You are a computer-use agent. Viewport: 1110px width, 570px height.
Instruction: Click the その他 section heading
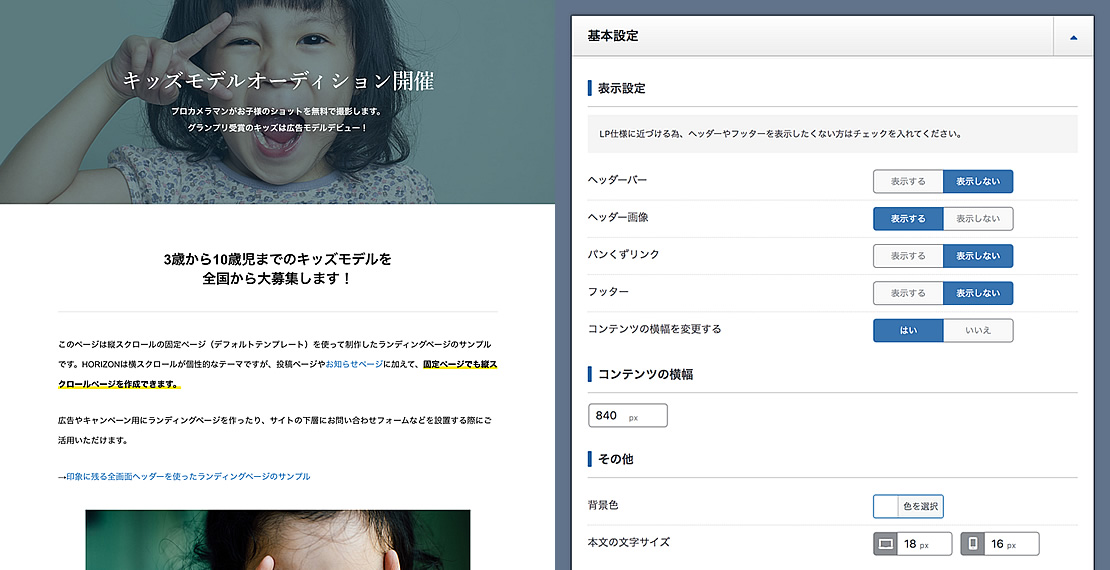point(615,460)
